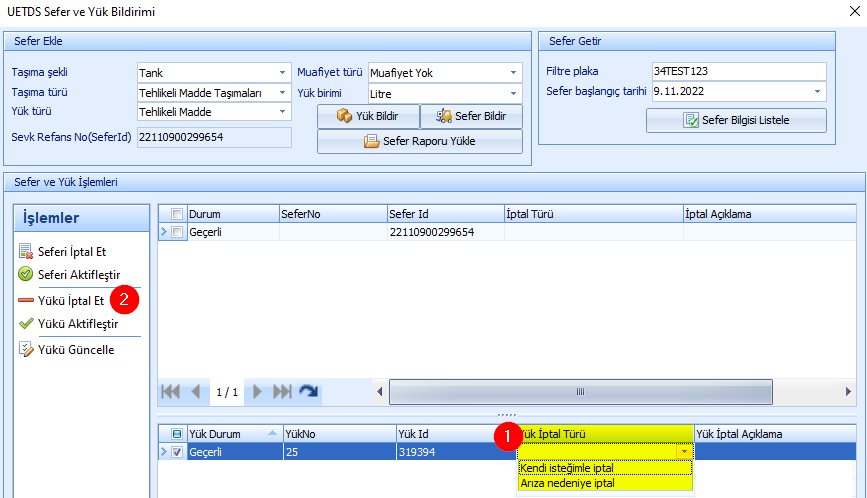
Task: Open Sefer başlangıç tarihi date picker
Action: pos(818,91)
